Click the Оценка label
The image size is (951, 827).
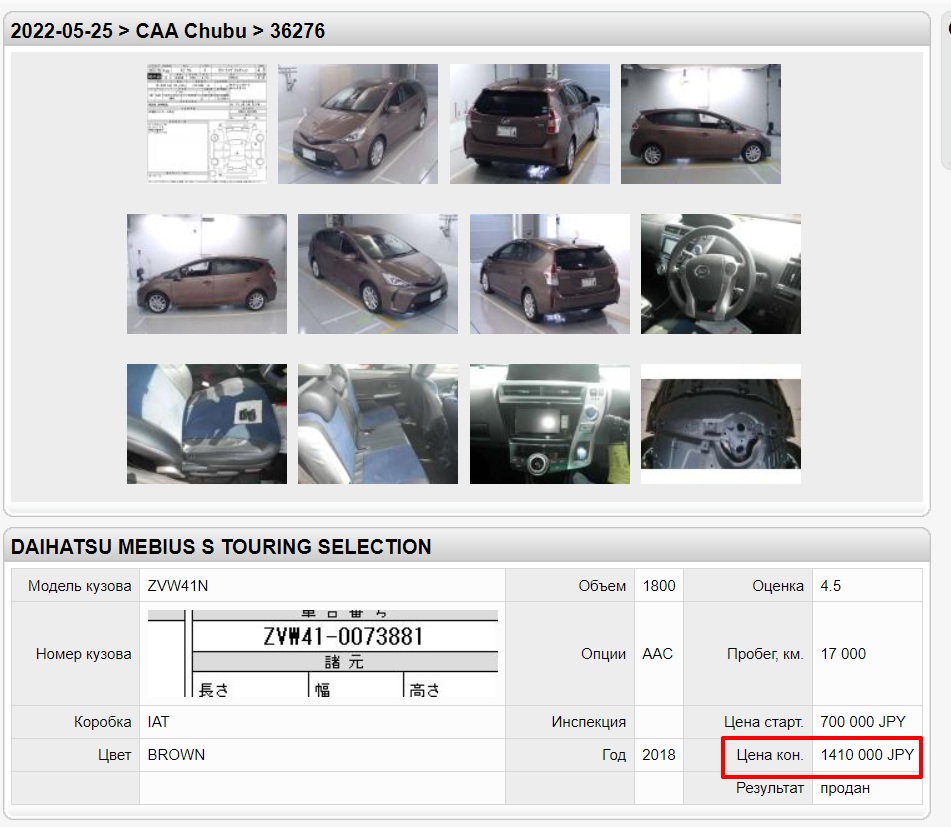778,586
